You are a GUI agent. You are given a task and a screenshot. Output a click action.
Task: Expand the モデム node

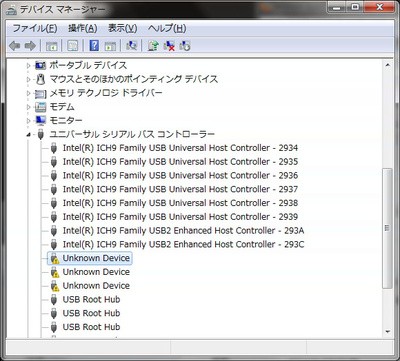click(29, 107)
